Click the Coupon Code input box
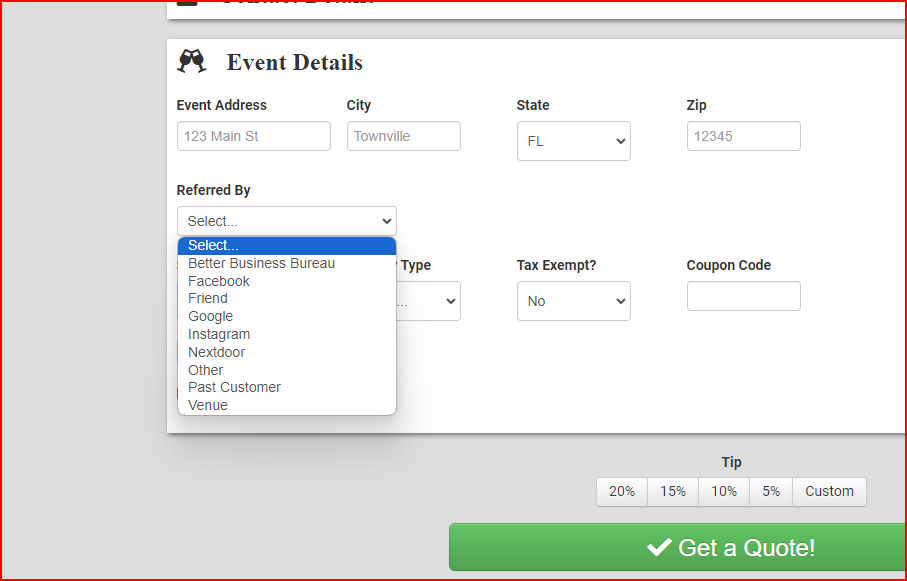The width and height of the screenshot is (907, 581). click(743, 296)
